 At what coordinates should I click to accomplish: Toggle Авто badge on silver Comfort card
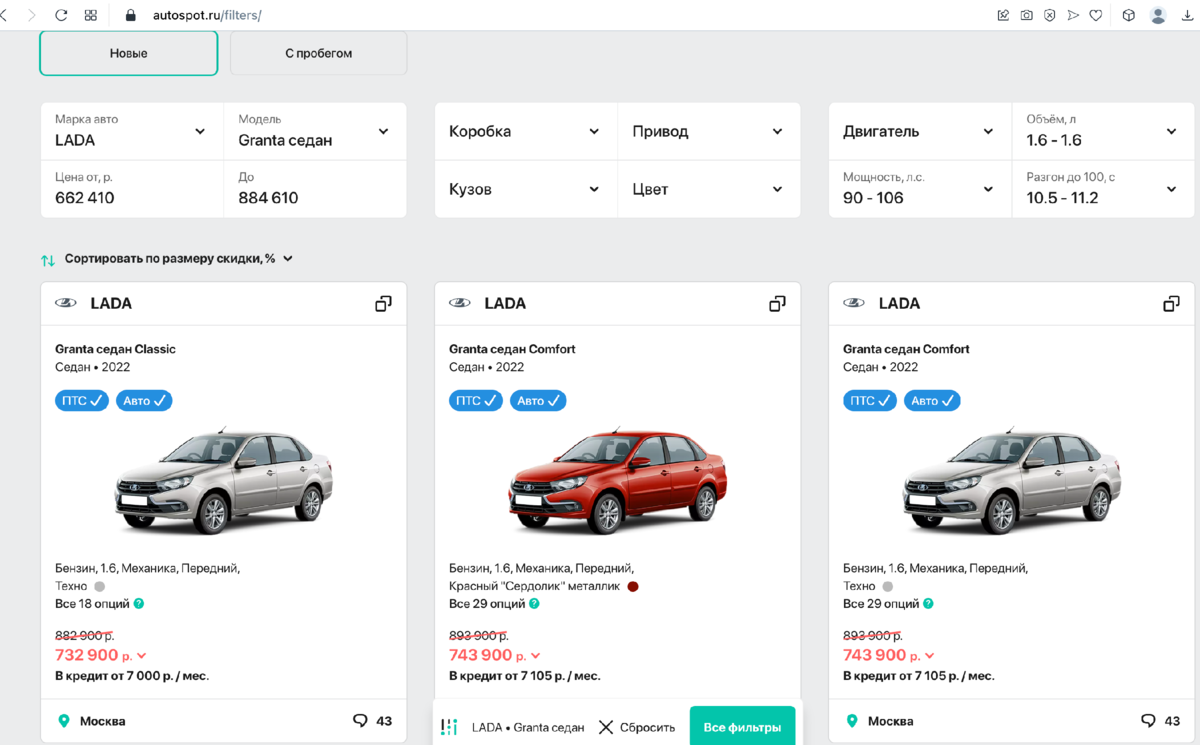[932, 400]
